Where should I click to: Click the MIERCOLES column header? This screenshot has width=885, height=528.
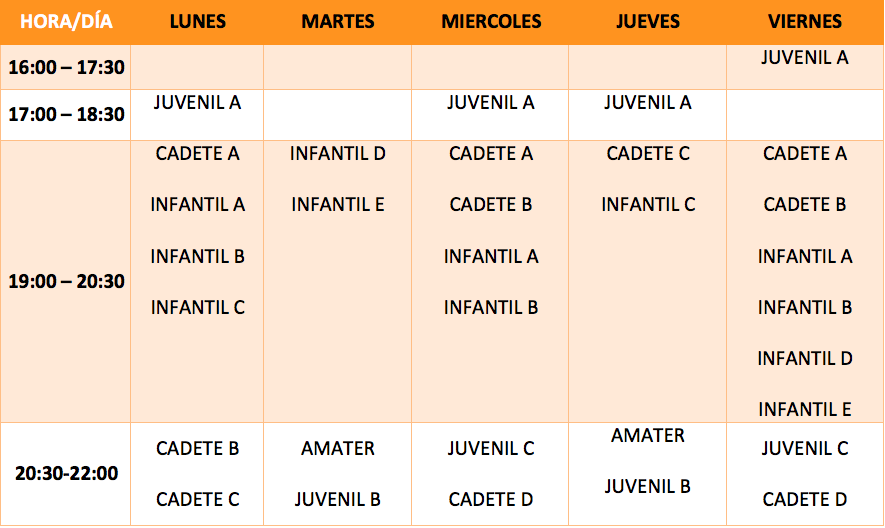tap(491, 21)
